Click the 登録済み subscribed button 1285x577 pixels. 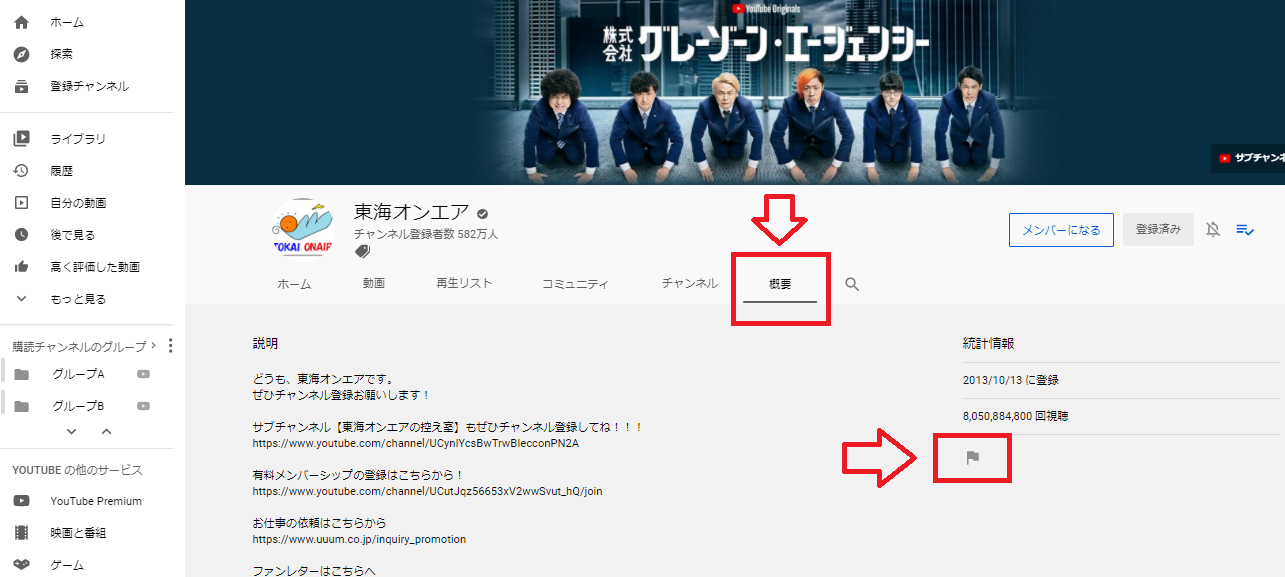click(1158, 230)
